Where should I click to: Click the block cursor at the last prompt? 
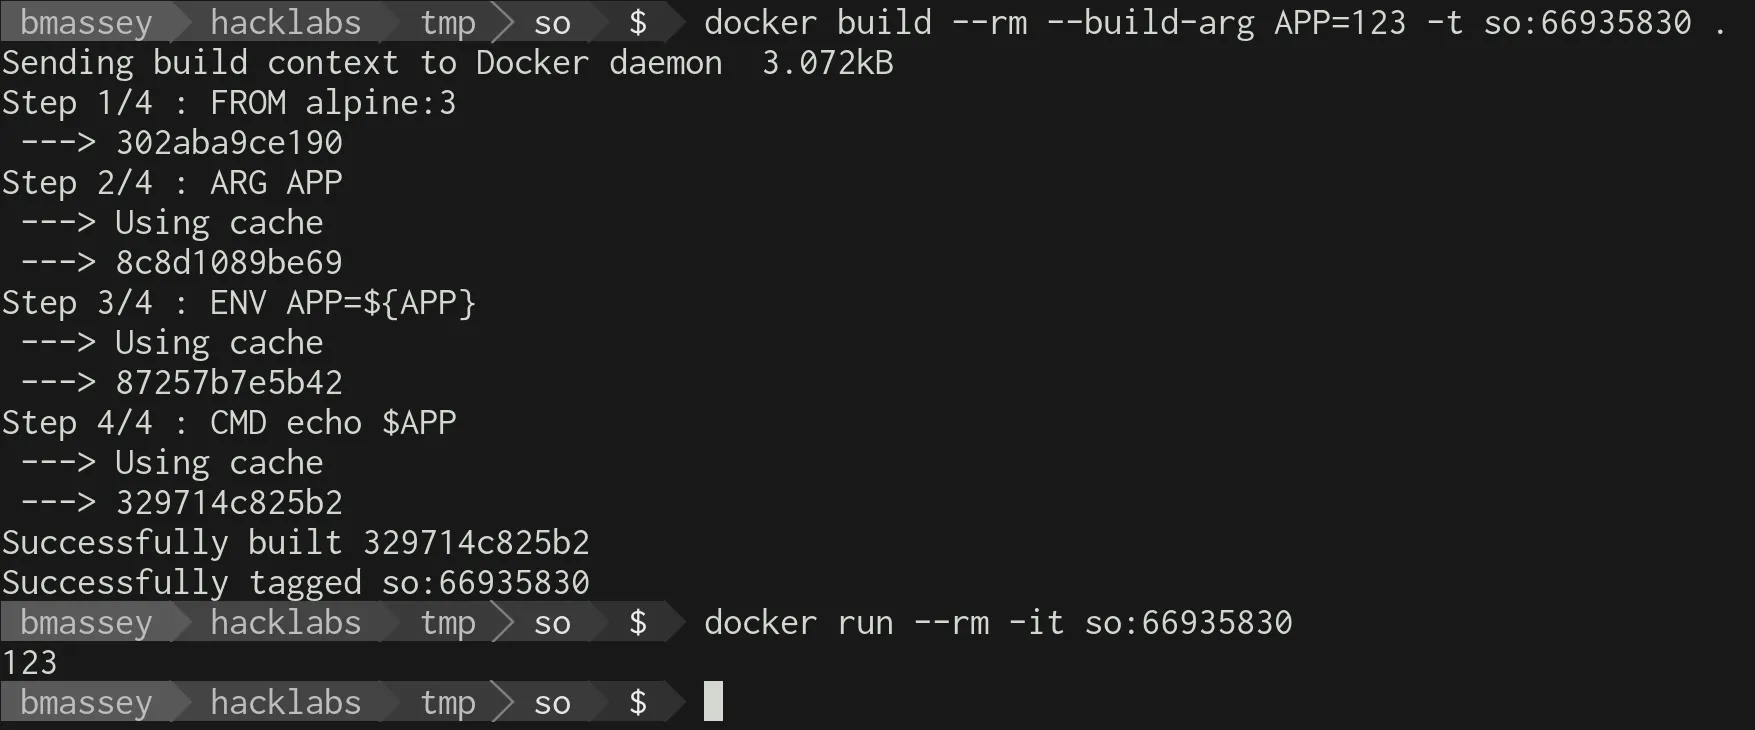[713, 701]
